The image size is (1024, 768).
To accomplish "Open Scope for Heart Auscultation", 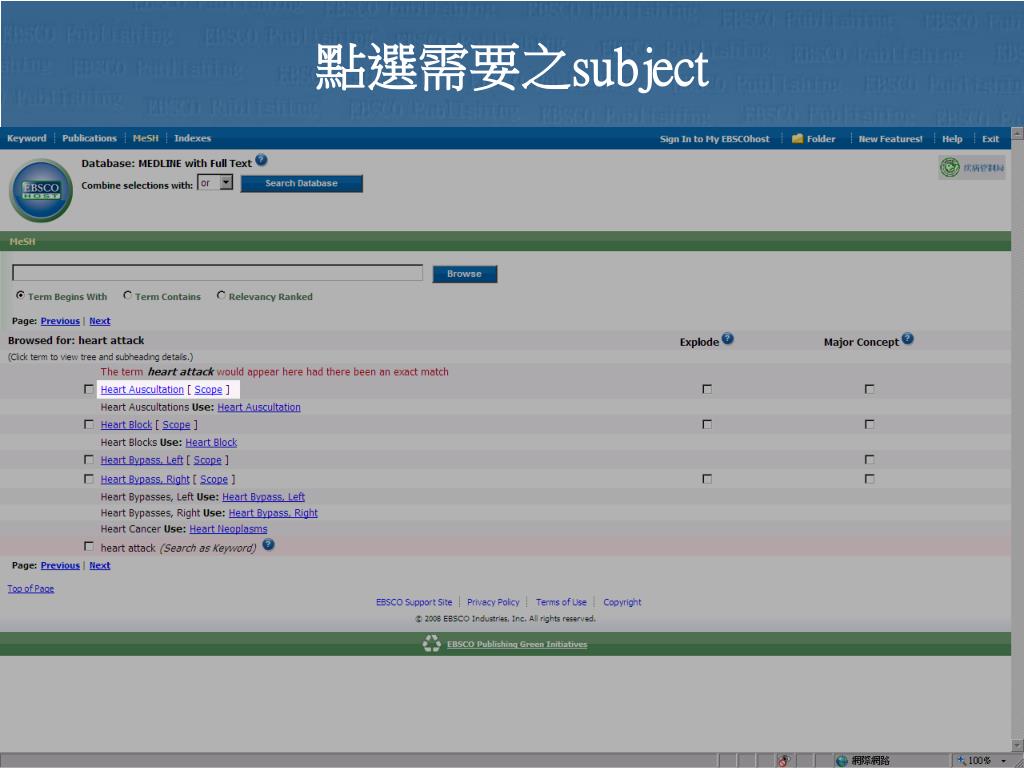I will [x=208, y=389].
